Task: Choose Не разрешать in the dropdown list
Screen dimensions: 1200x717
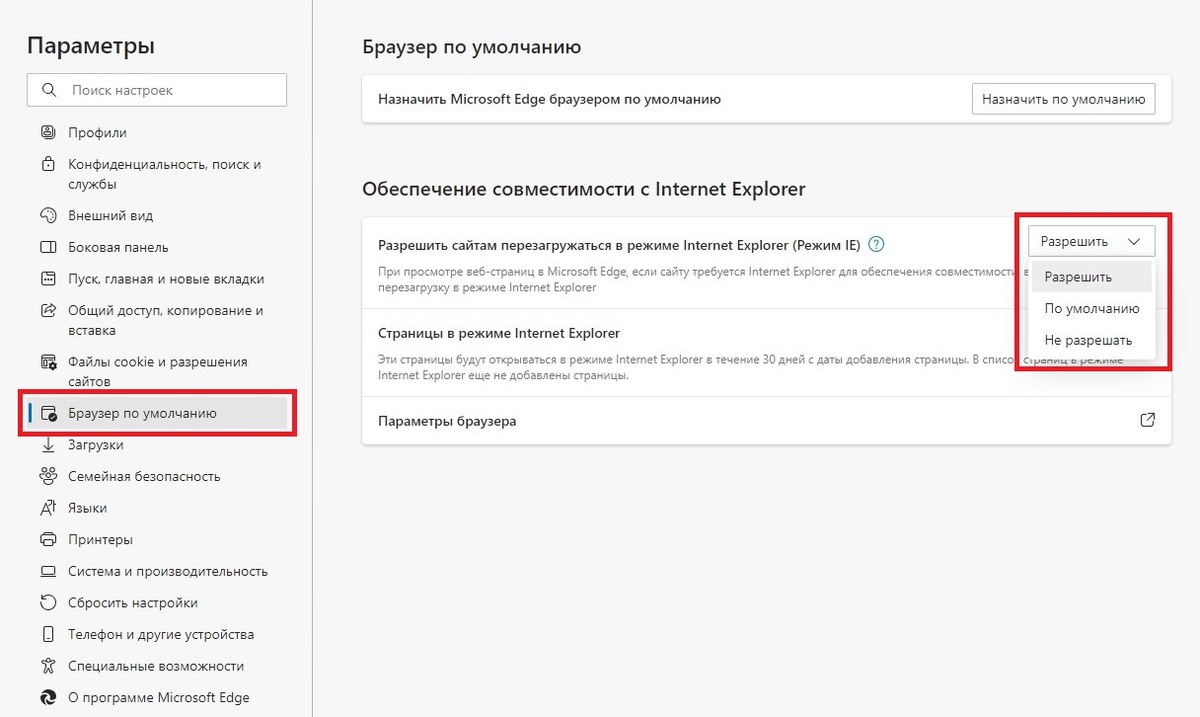Action: coord(1092,340)
